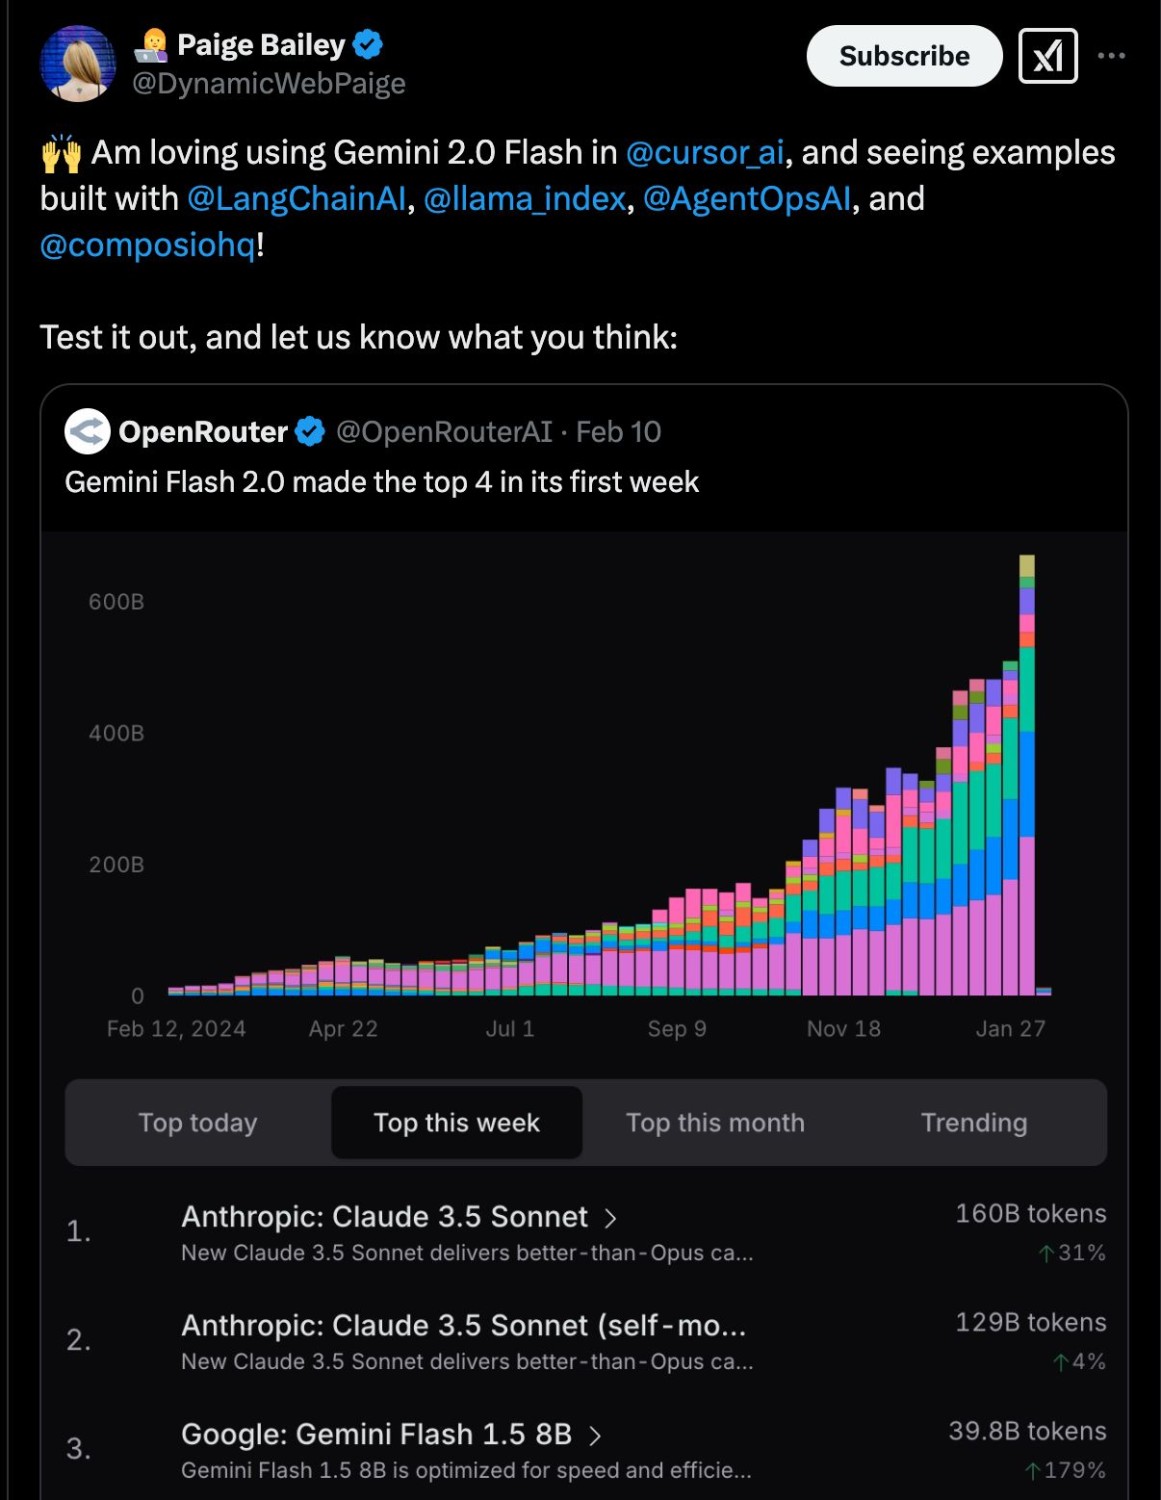Expand chevron next to Gemini Flash 1.5 8B
This screenshot has width=1161, height=1500.
pos(595,1436)
